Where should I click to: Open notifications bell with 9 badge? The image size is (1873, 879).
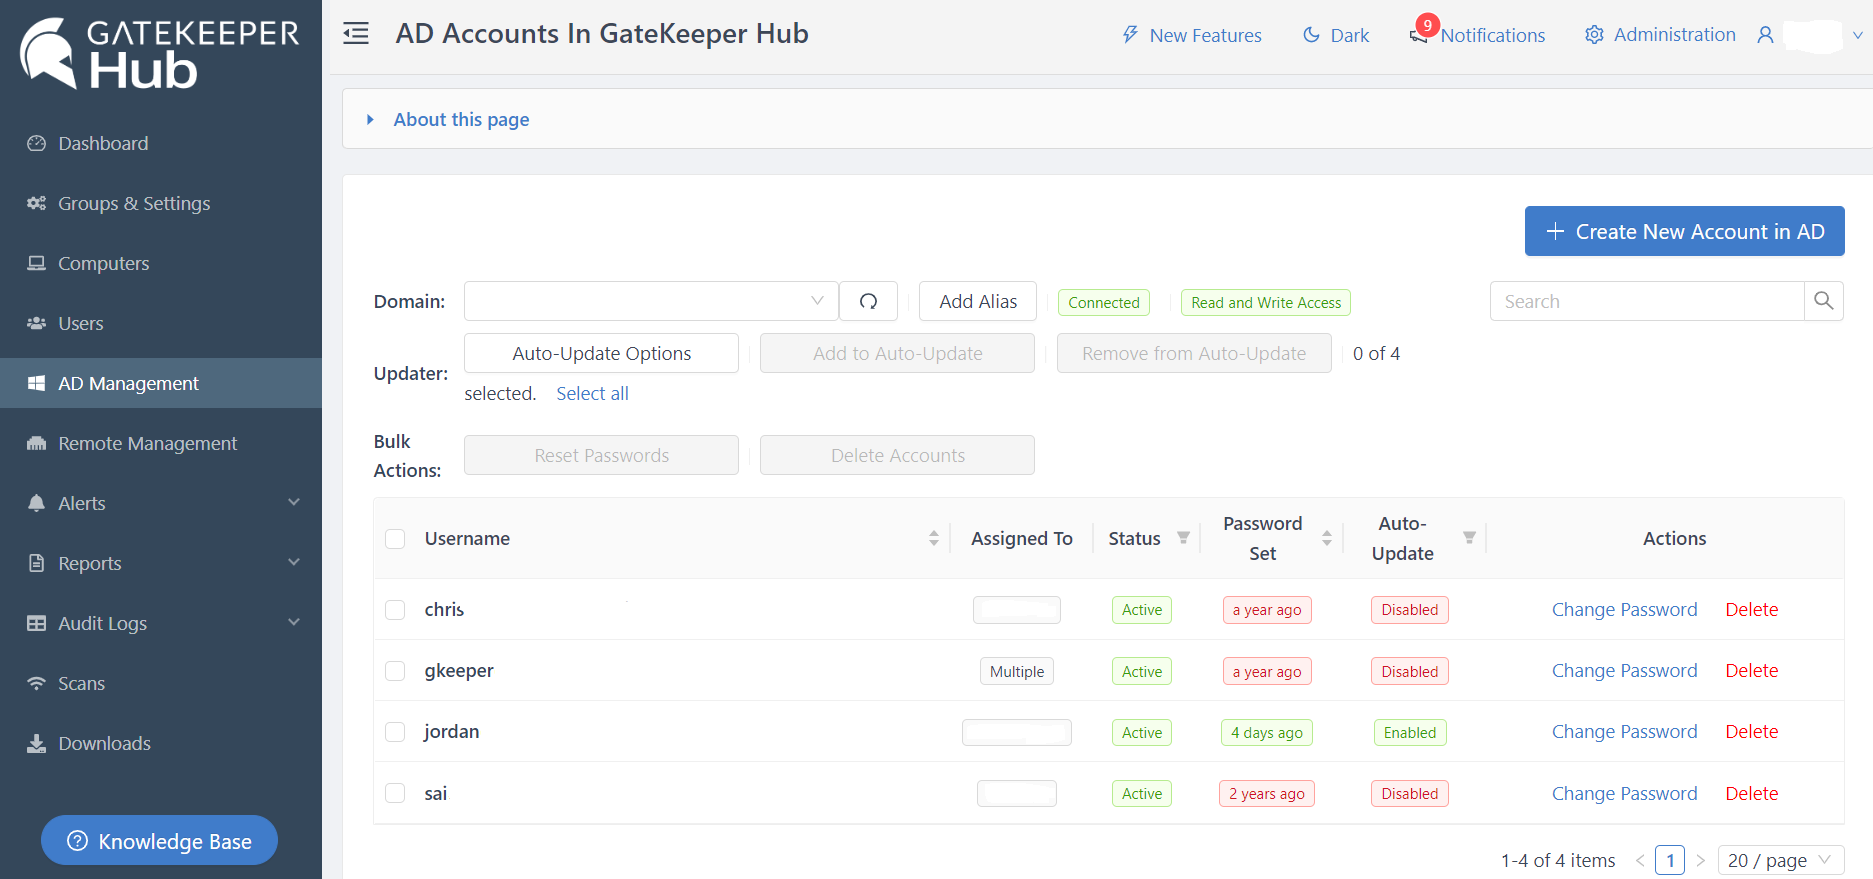click(x=1420, y=33)
